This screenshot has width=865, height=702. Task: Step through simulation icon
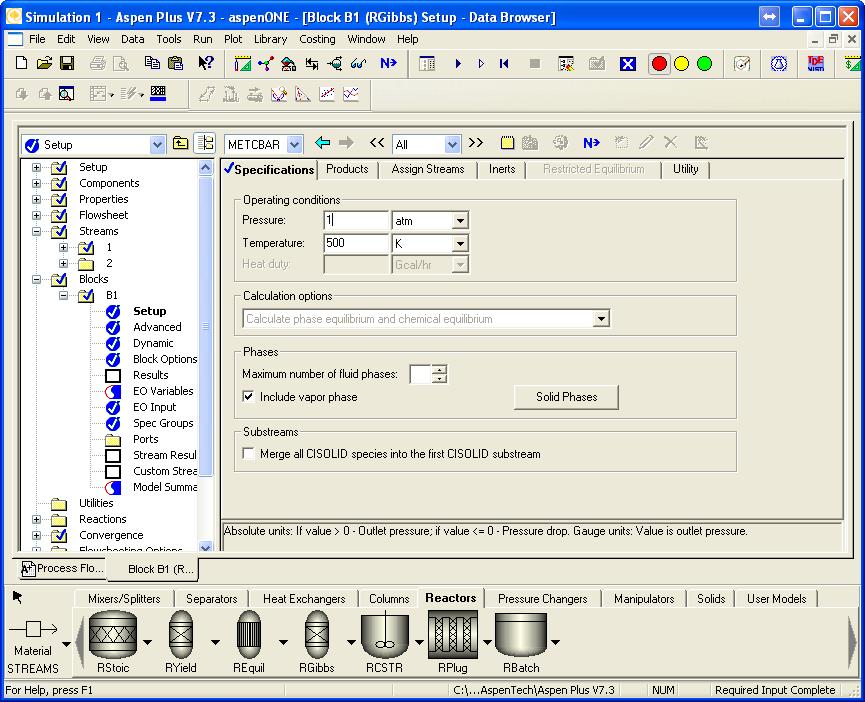tap(481, 63)
